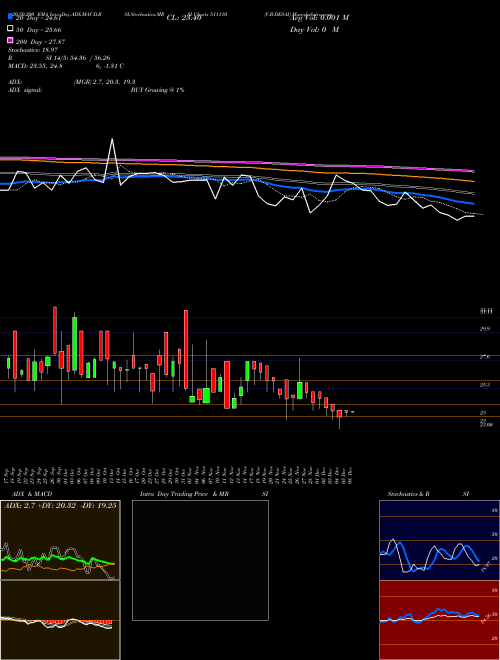Click the blue 20 Day legend swatch

tap(10, 16)
